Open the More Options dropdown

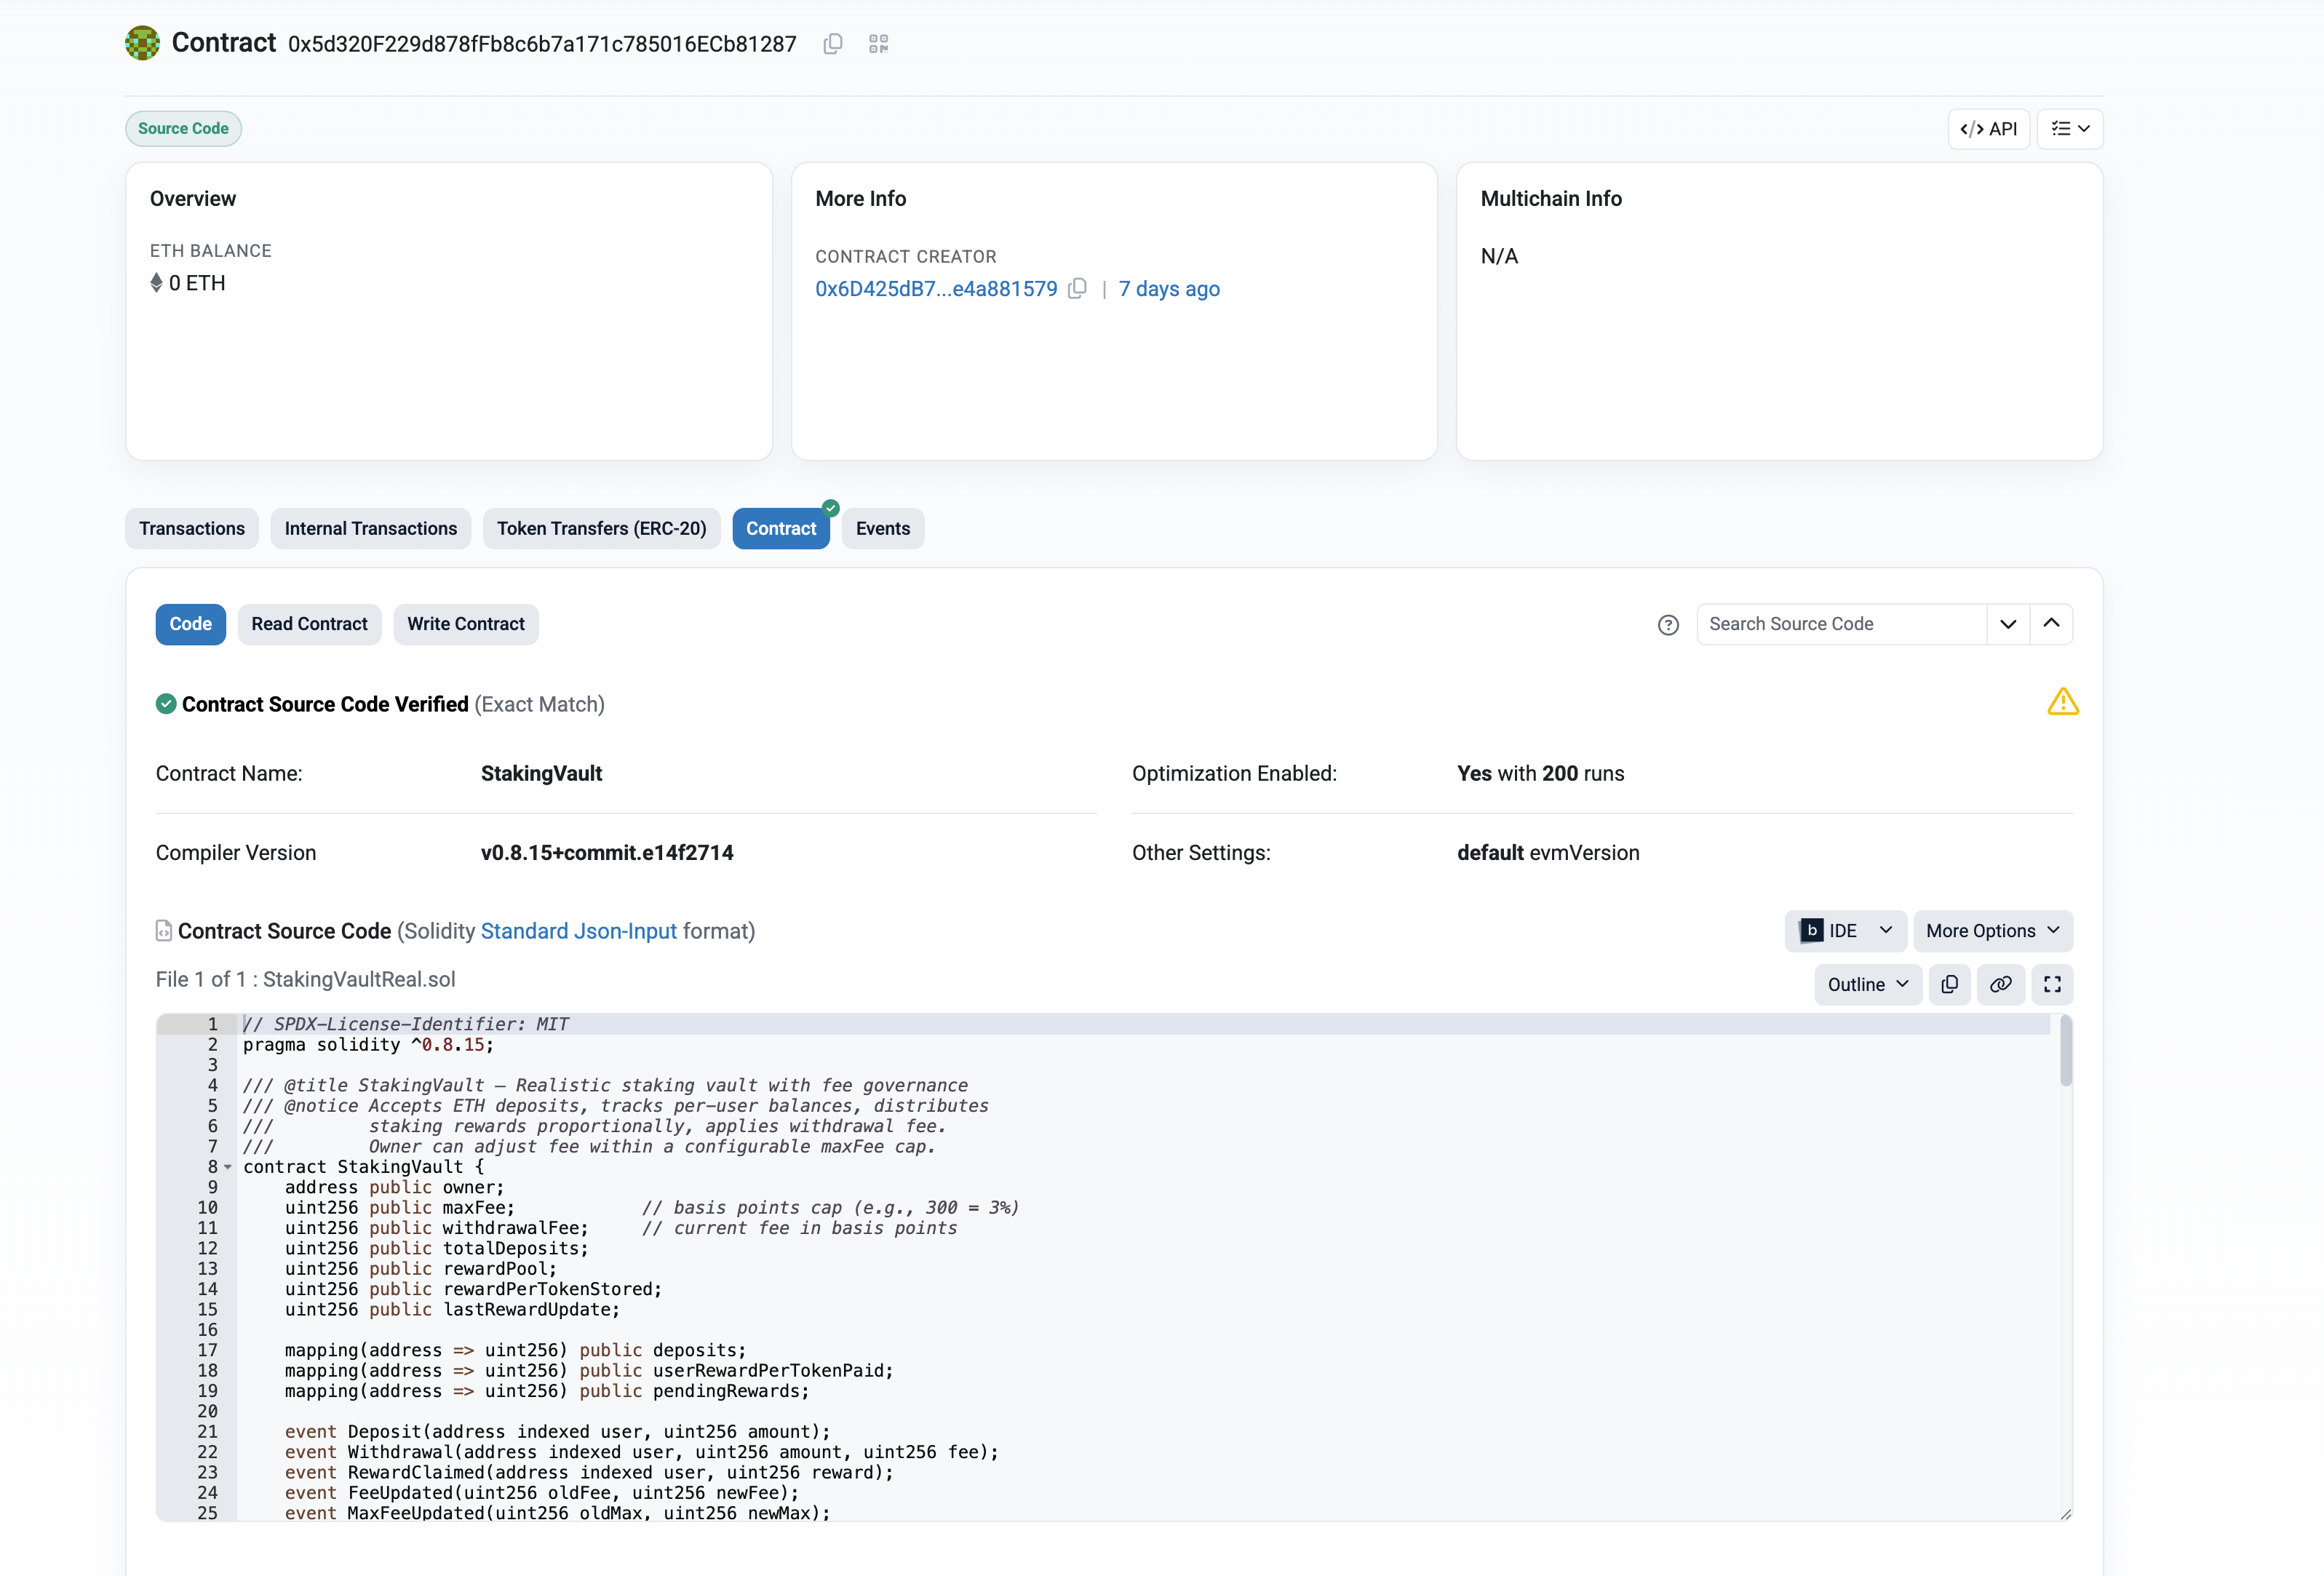(1992, 931)
